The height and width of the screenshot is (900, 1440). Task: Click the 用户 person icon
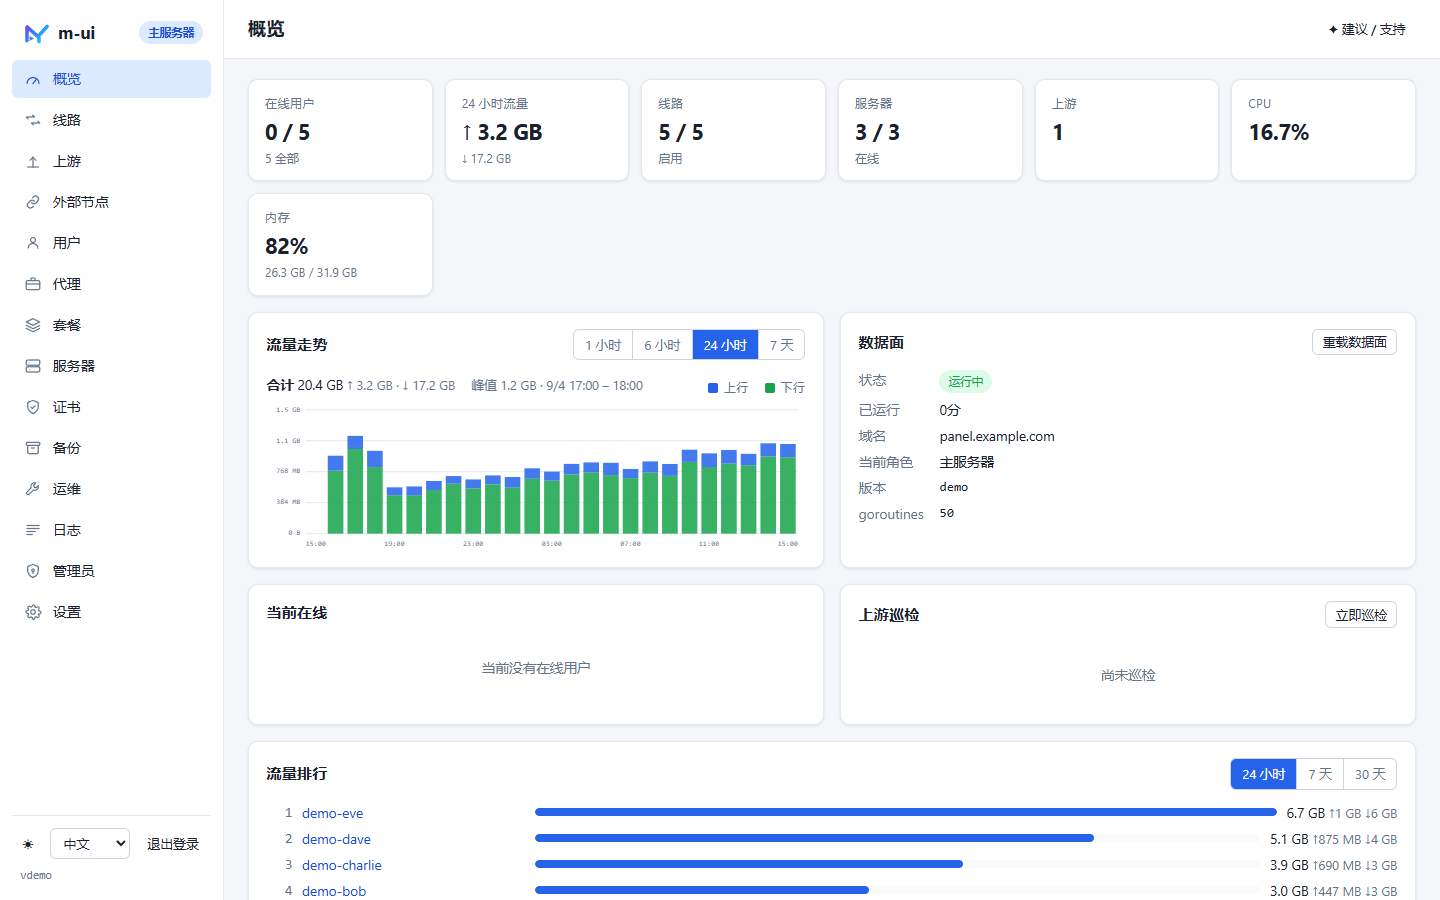tap(33, 243)
